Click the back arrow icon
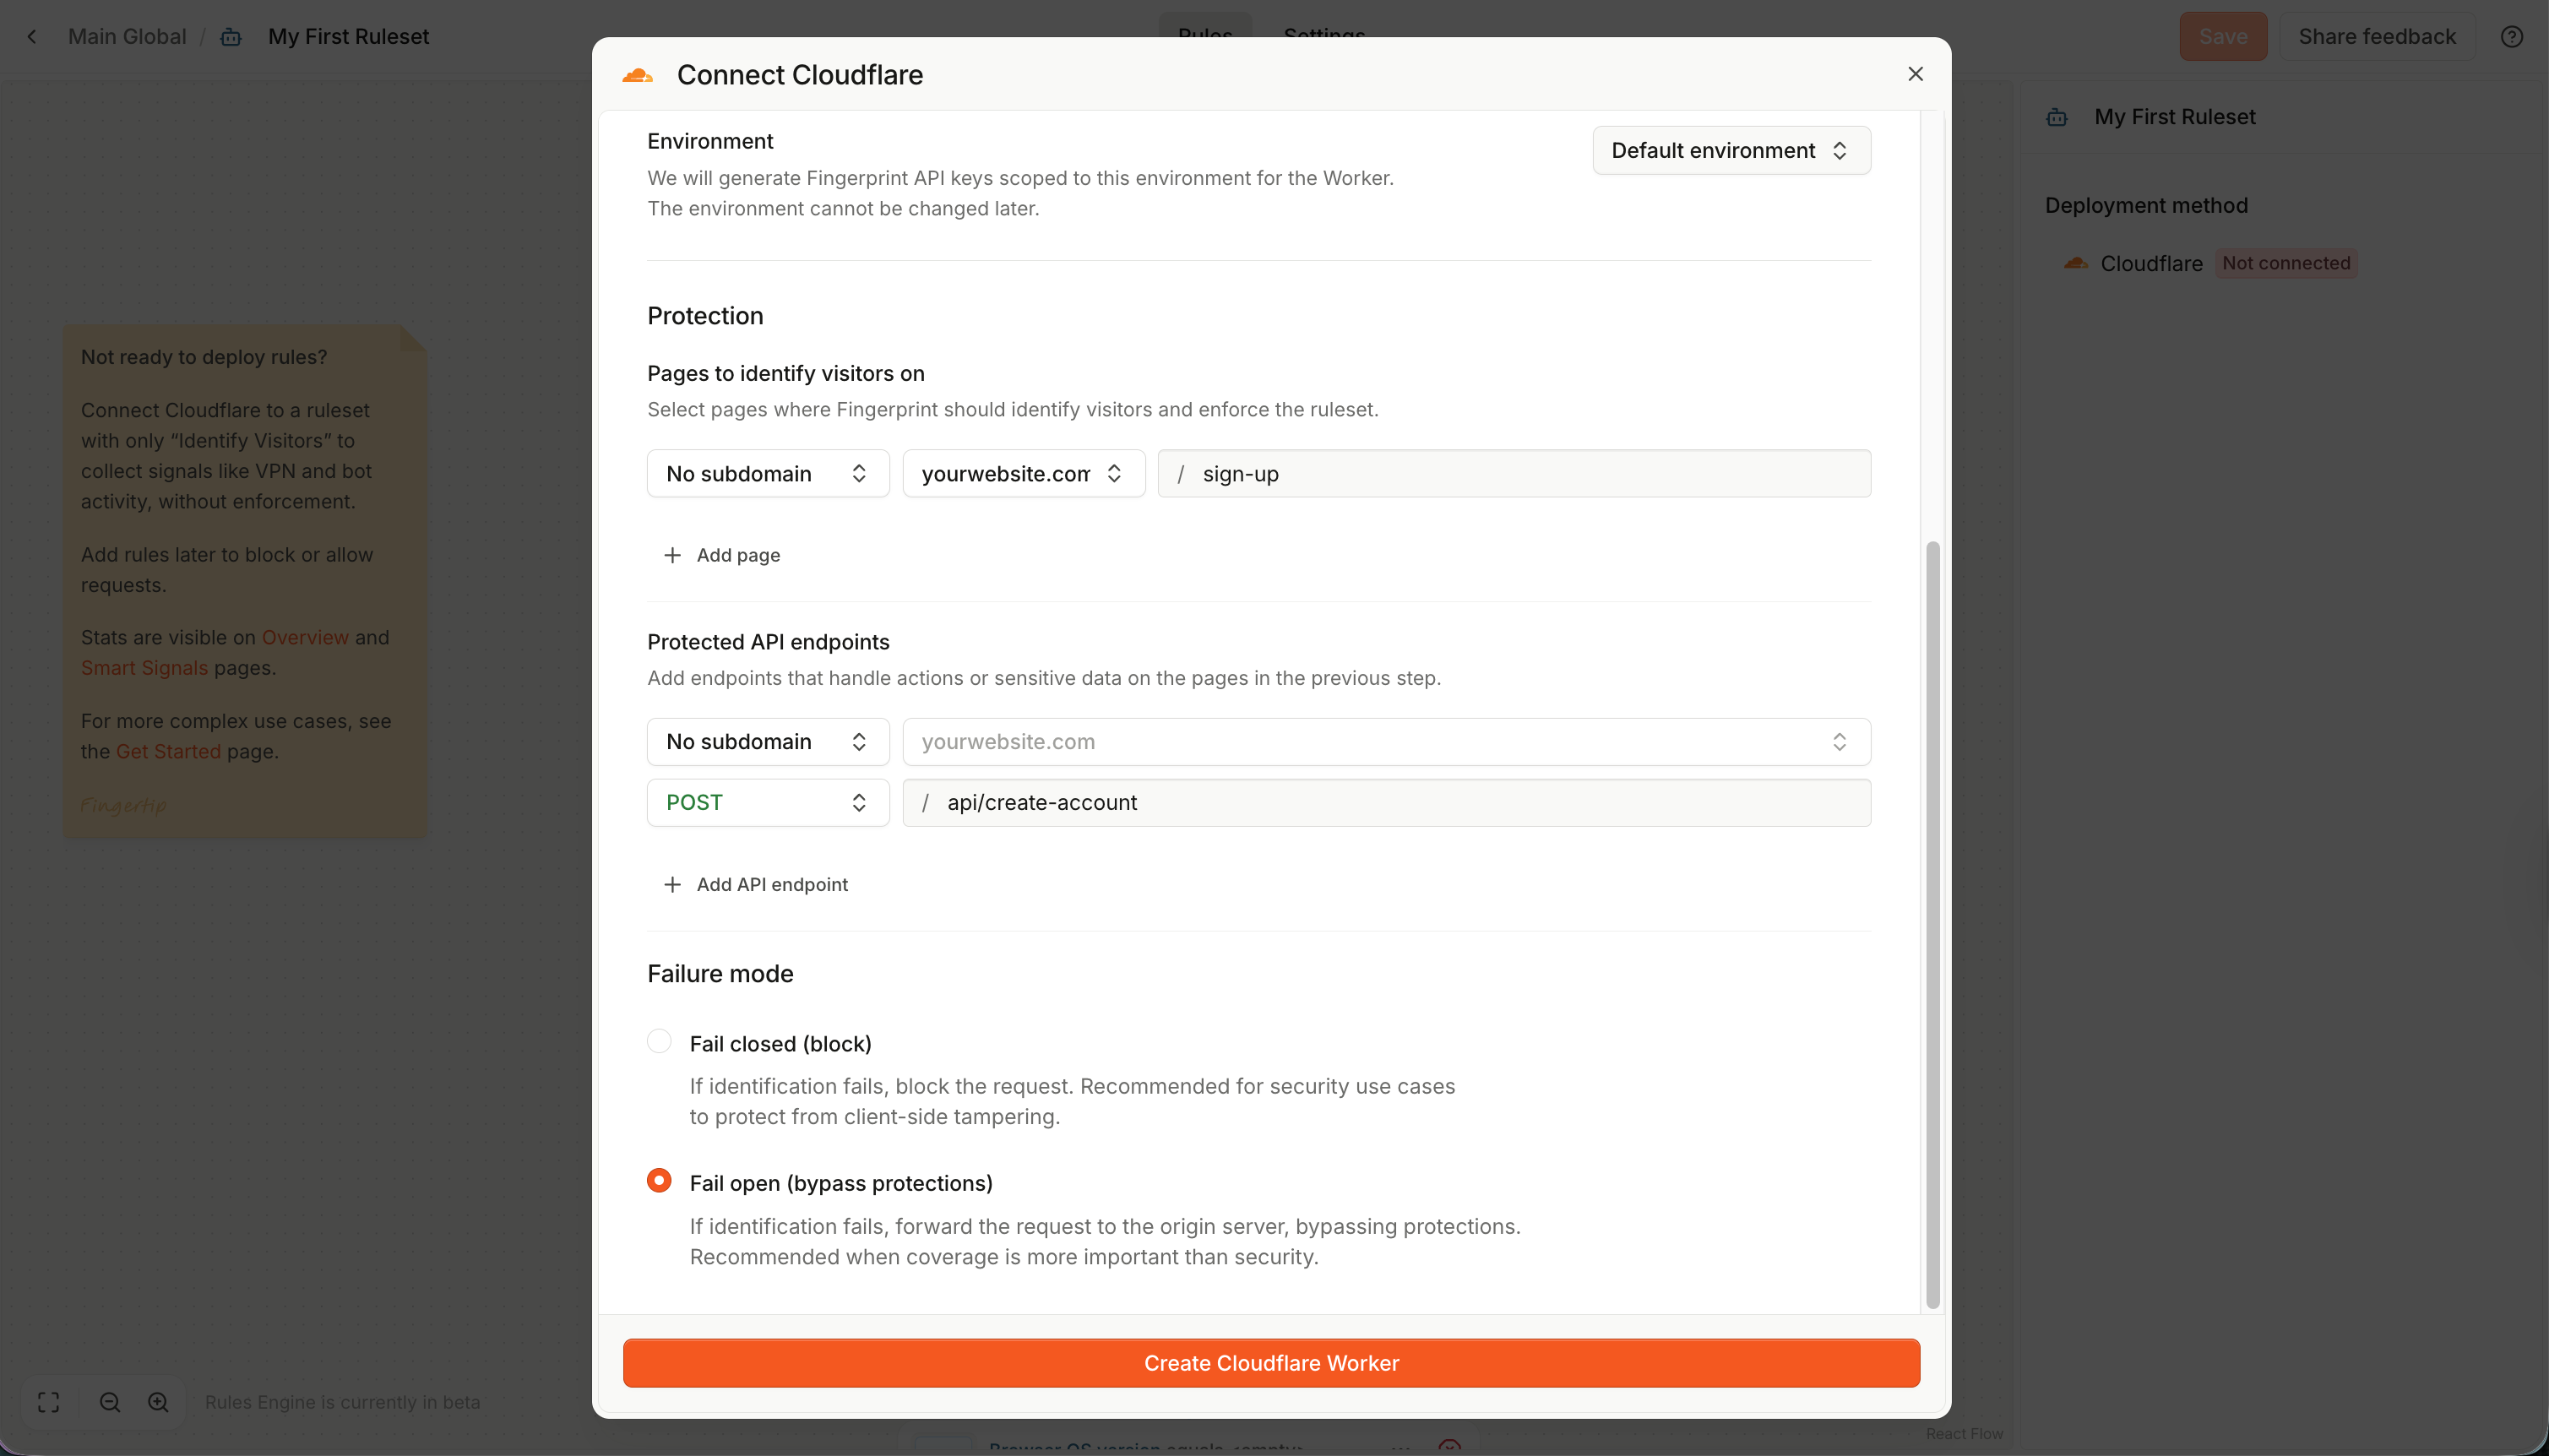The width and height of the screenshot is (2549, 1456). click(32, 37)
